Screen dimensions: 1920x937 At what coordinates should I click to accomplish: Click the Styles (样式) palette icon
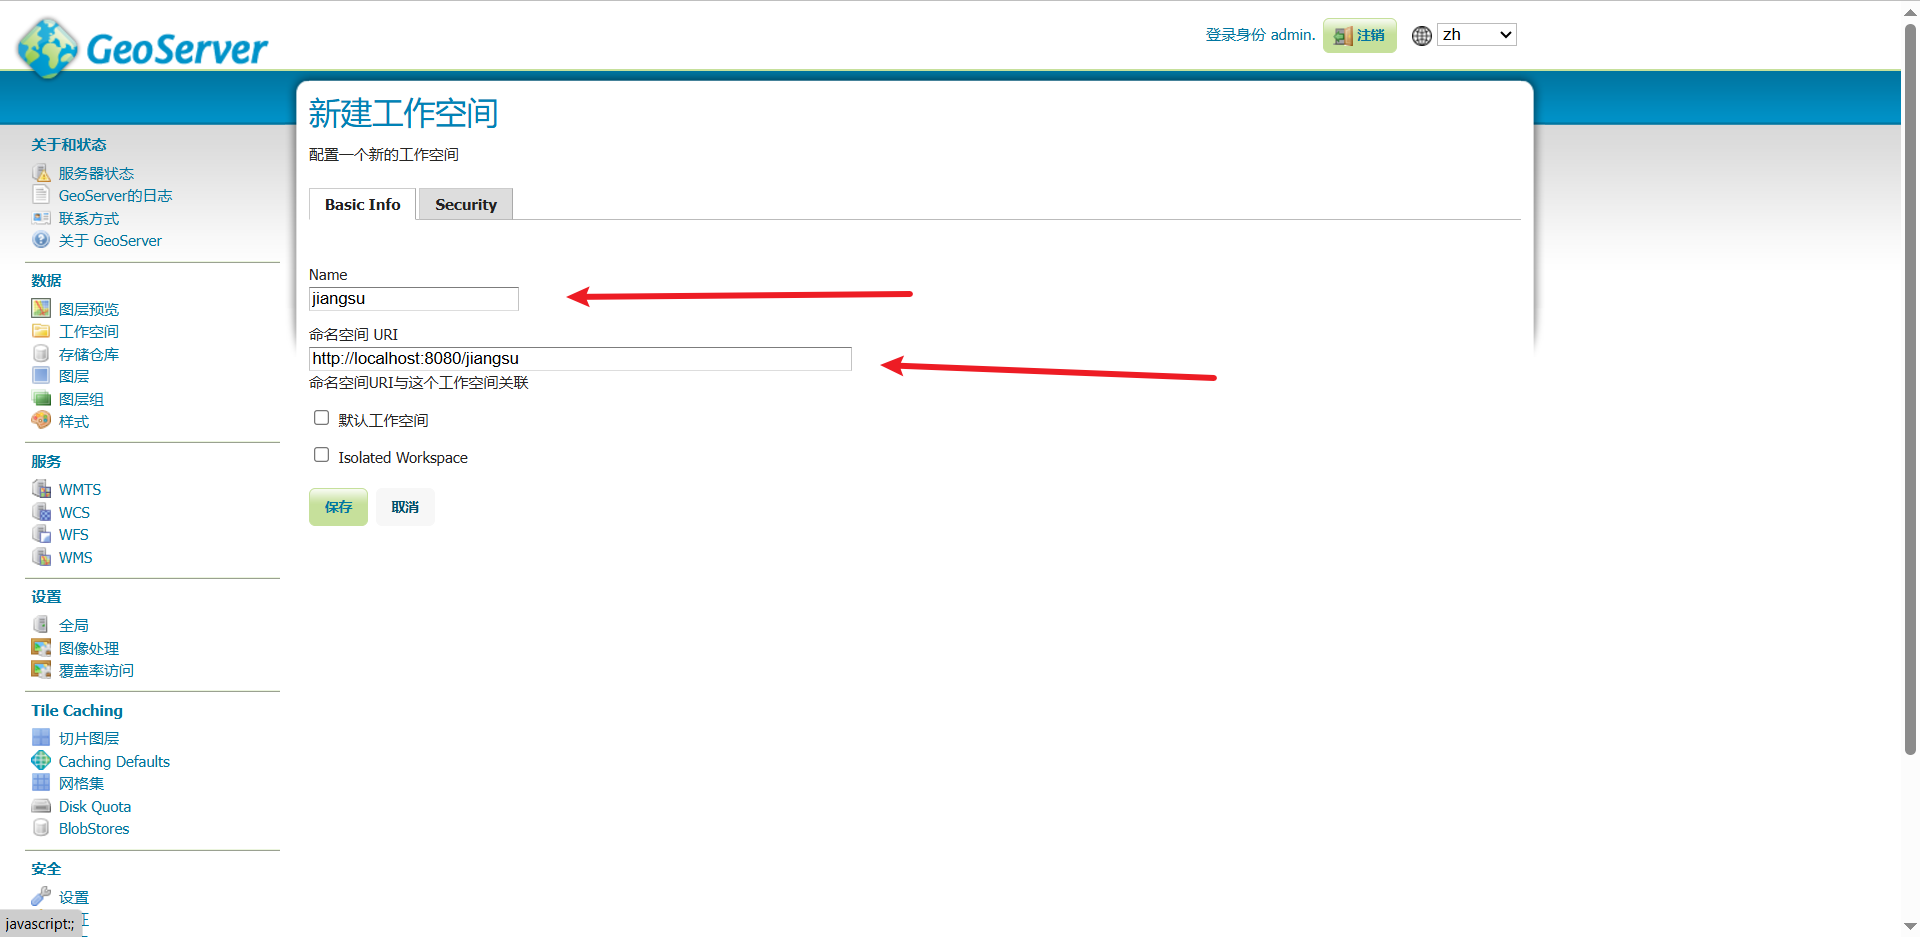coord(41,421)
